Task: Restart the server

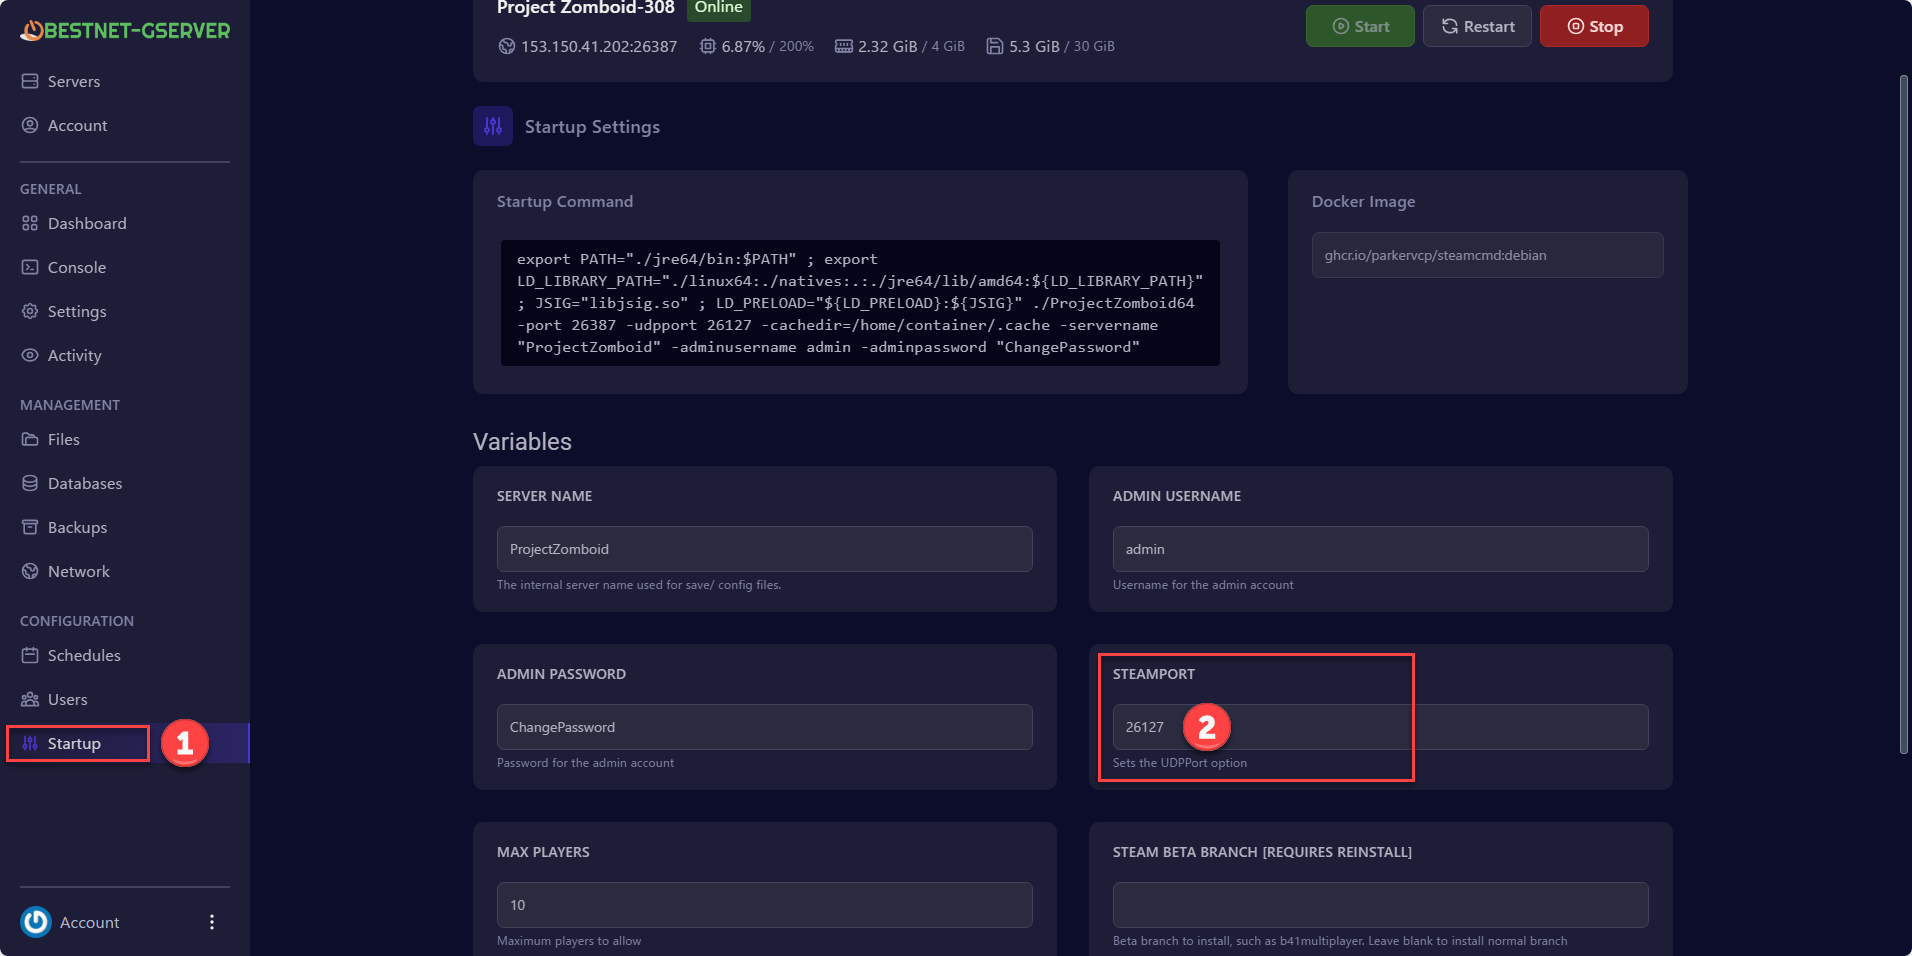Action: tap(1477, 26)
